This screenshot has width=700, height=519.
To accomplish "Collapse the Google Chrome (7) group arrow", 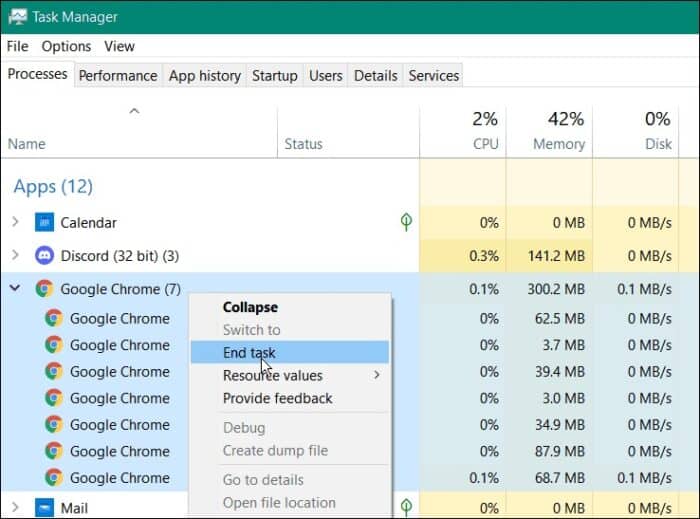I will pyautogui.click(x=15, y=289).
